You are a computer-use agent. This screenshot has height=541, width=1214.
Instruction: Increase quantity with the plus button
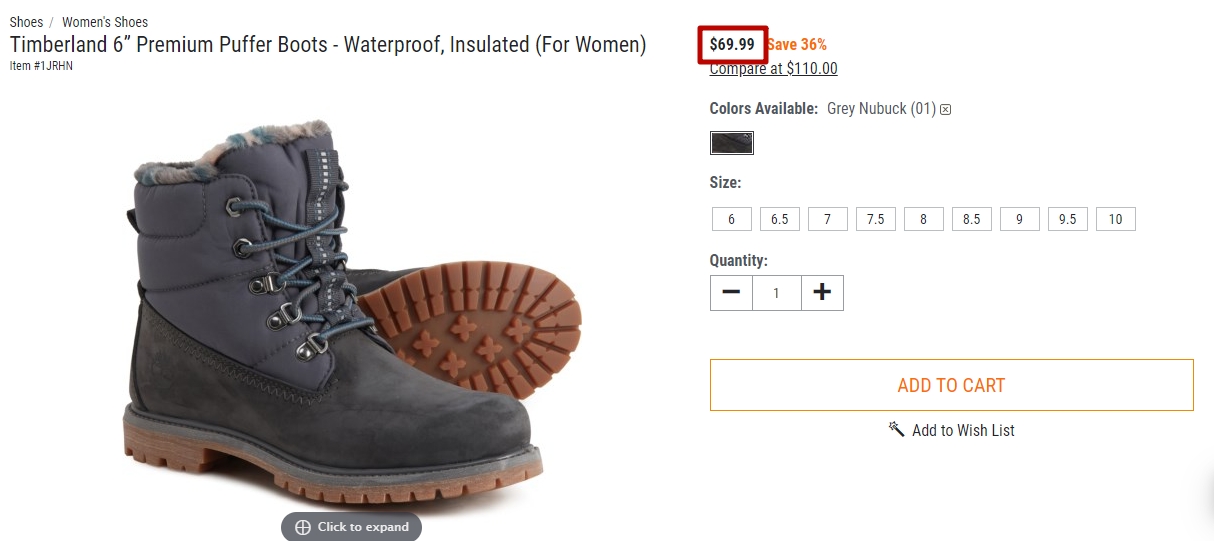[822, 293]
